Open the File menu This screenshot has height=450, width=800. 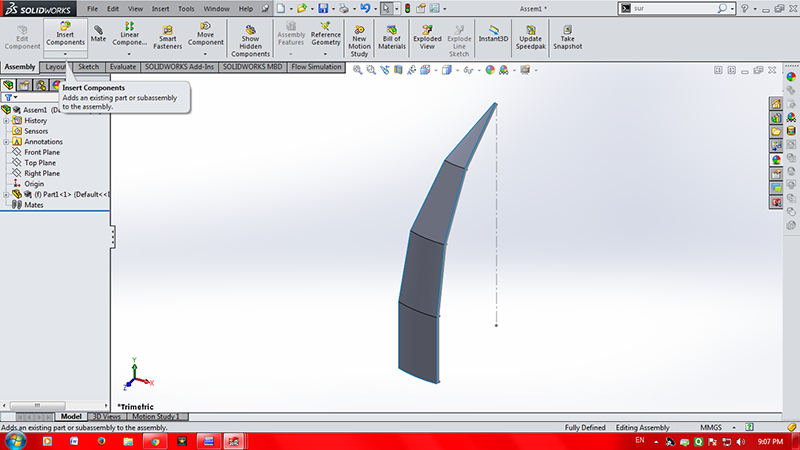point(92,9)
